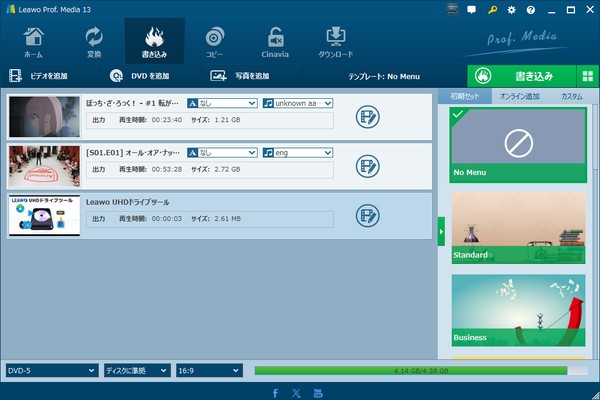Switch to the オンライン追加 template tab
The image size is (600, 400).
pyautogui.click(x=519, y=96)
